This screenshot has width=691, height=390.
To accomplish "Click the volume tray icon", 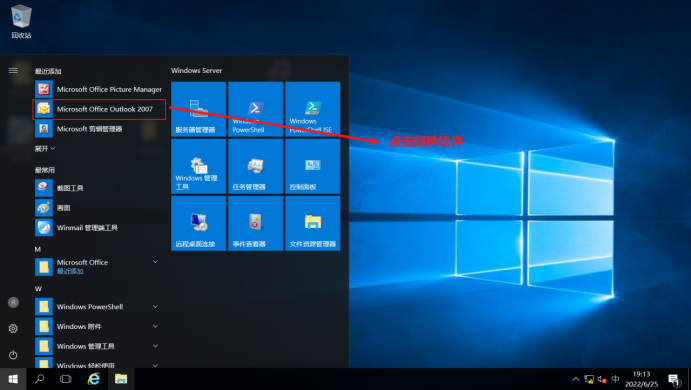I will point(602,379).
